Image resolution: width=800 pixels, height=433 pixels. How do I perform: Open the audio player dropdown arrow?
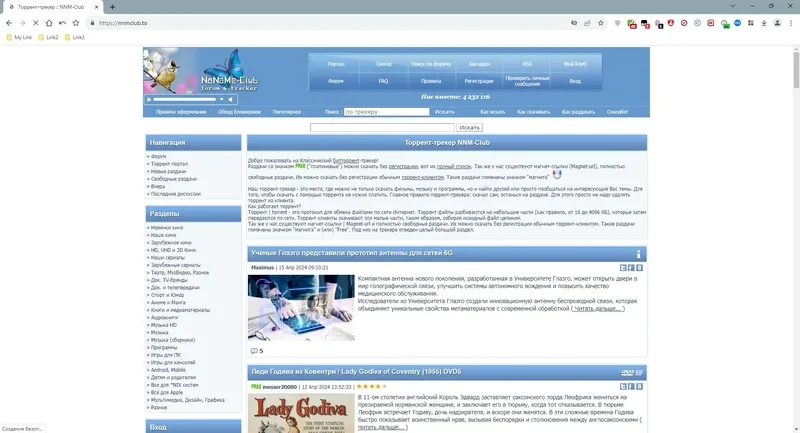221,99
